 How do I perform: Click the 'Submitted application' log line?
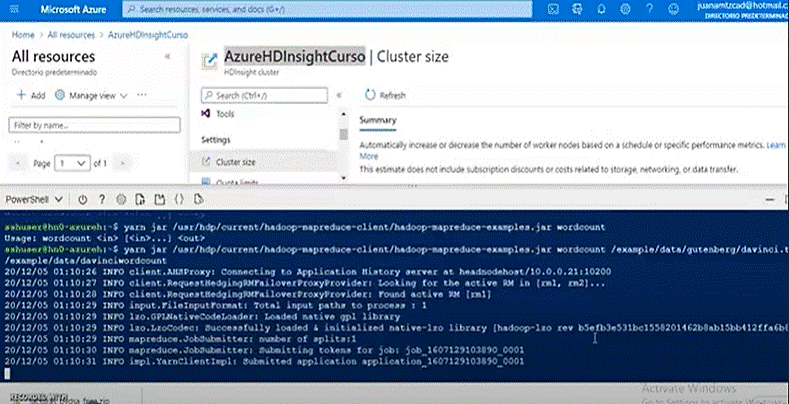[264, 361]
